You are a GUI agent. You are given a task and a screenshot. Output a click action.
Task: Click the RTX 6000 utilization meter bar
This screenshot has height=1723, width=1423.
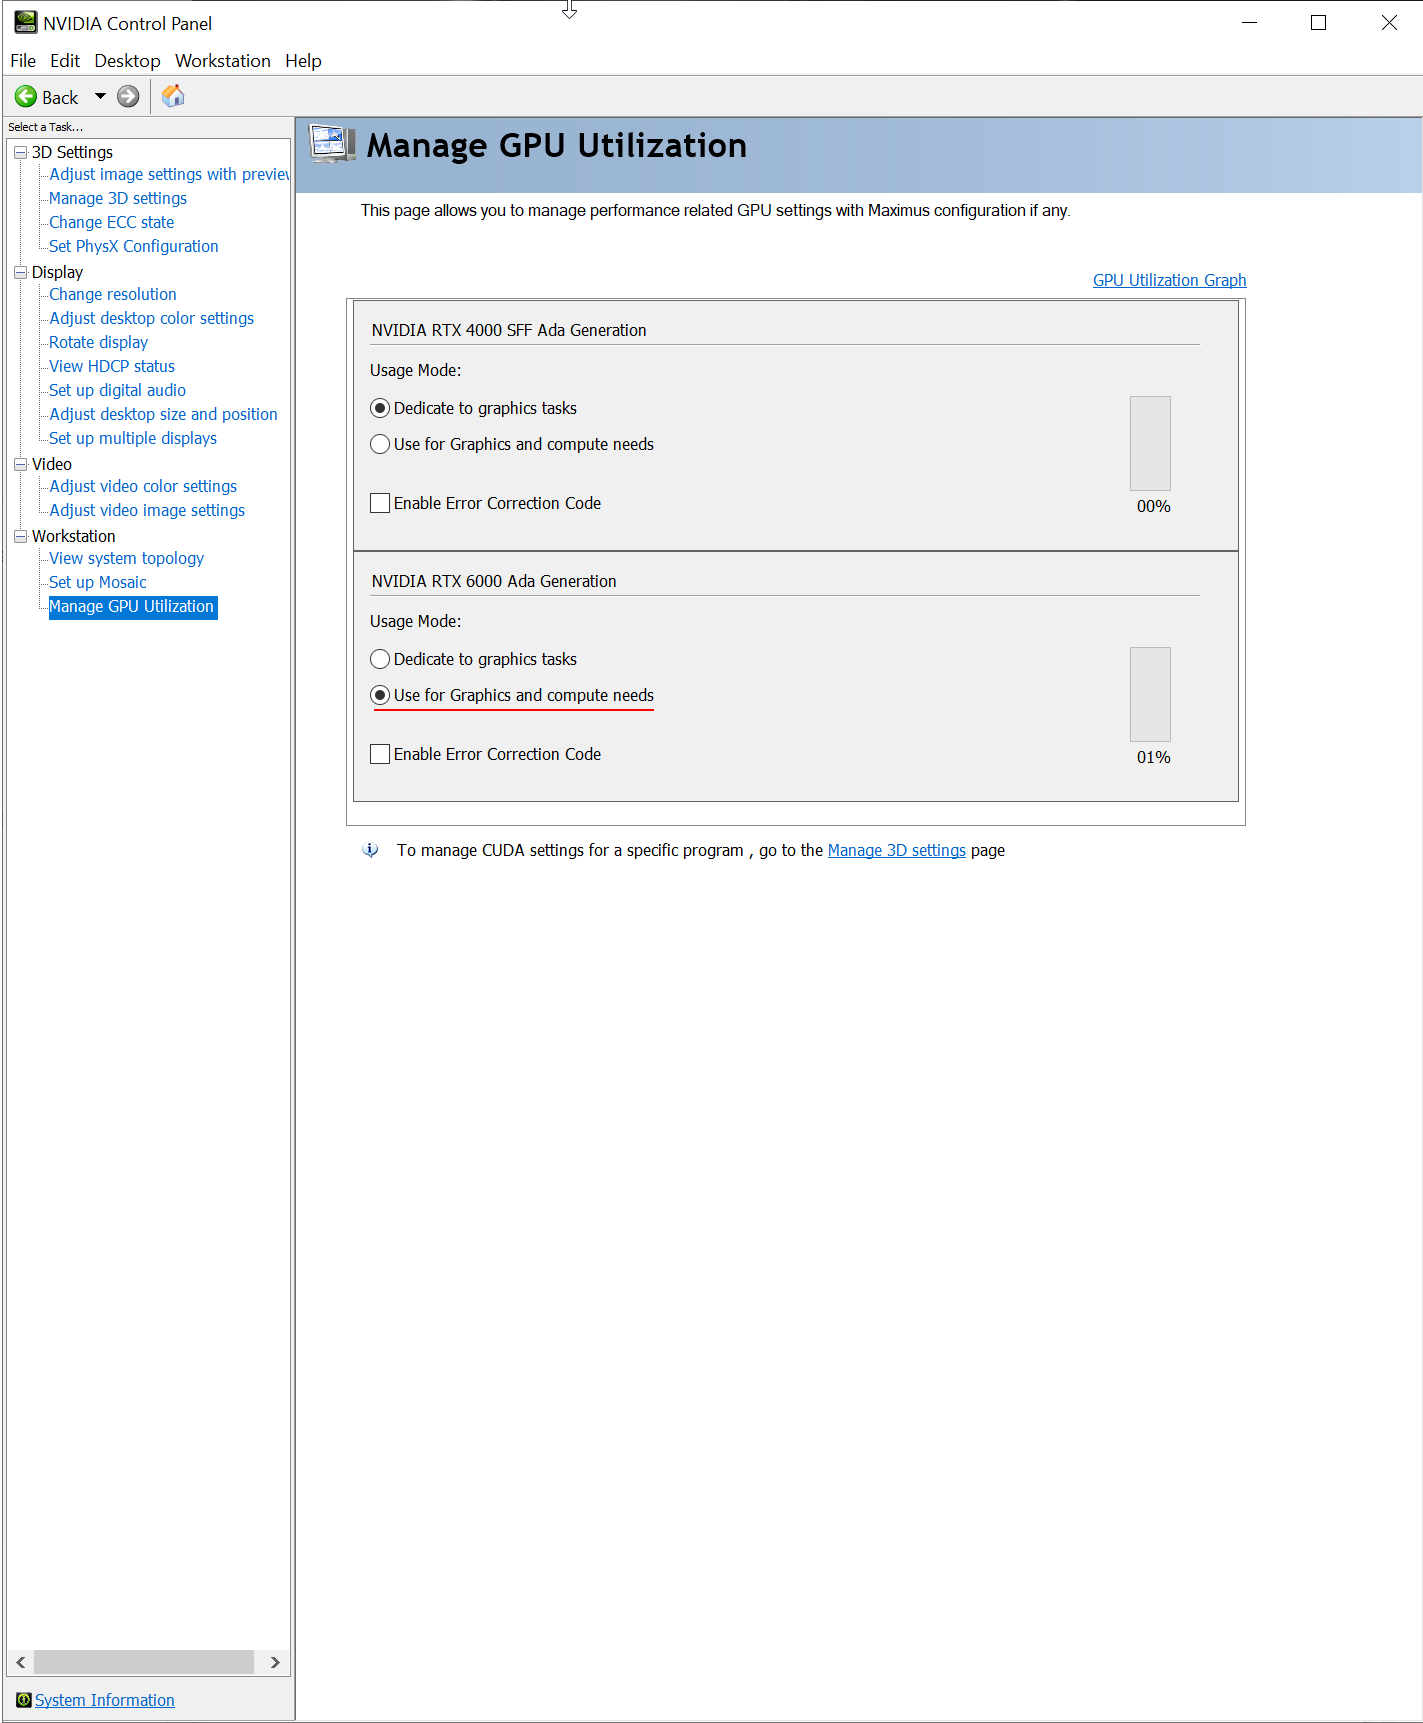point(1150,694)
